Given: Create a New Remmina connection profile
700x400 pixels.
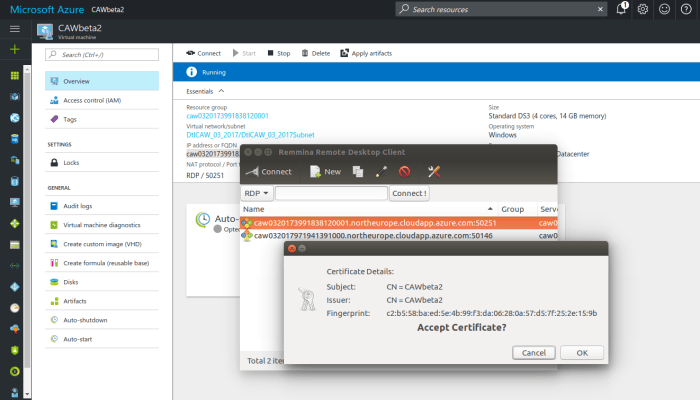Looking at the screenshot, I should pos(325,172).
